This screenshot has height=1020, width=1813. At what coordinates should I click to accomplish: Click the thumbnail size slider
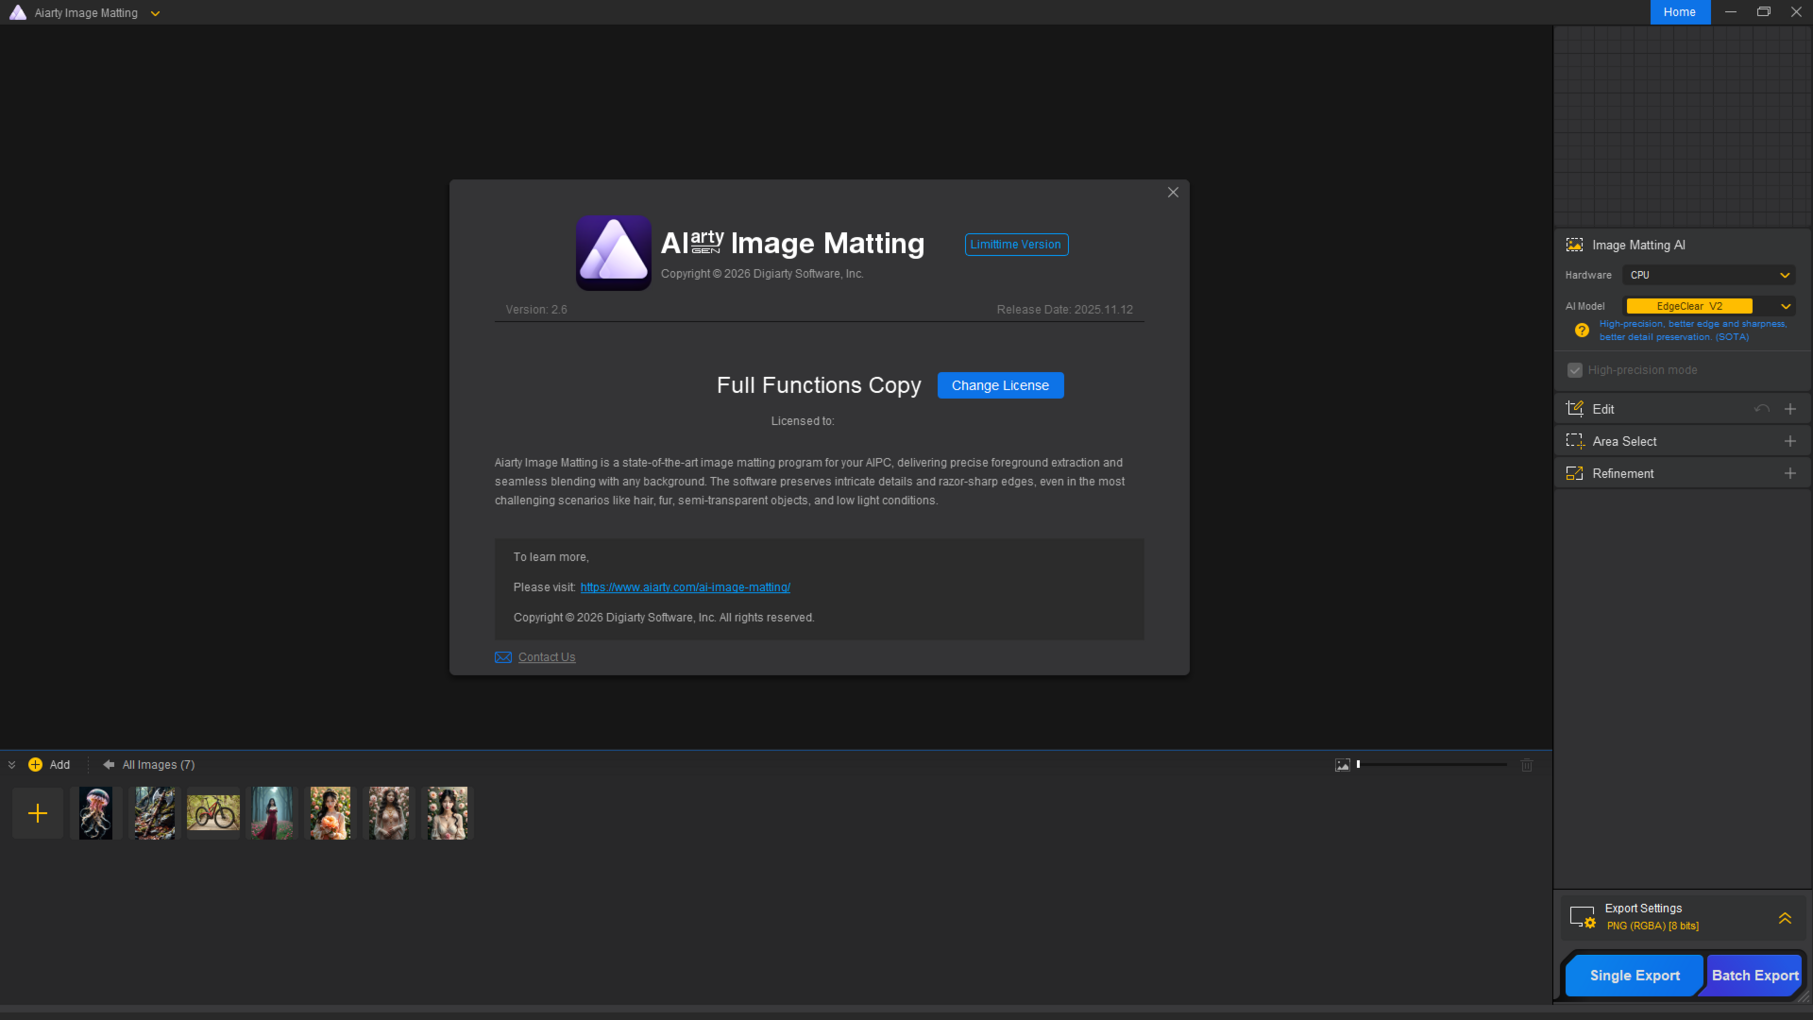pos(1431,765)
